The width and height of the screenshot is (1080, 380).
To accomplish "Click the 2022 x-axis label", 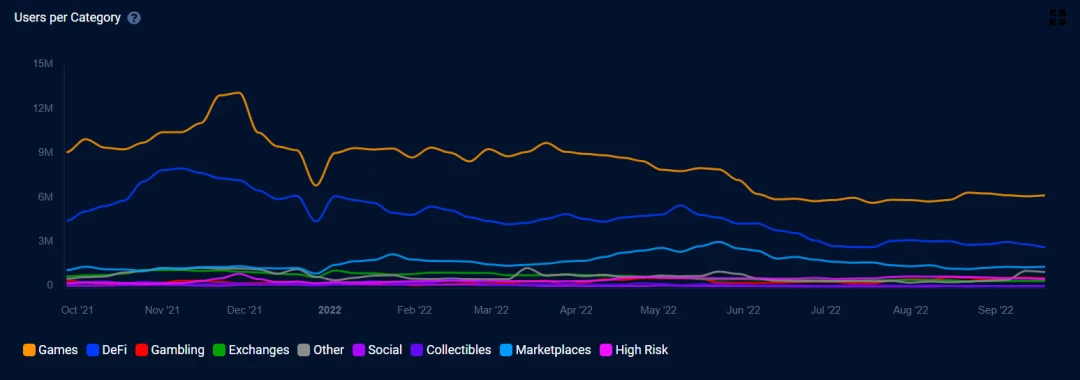I will click(329, 310).
